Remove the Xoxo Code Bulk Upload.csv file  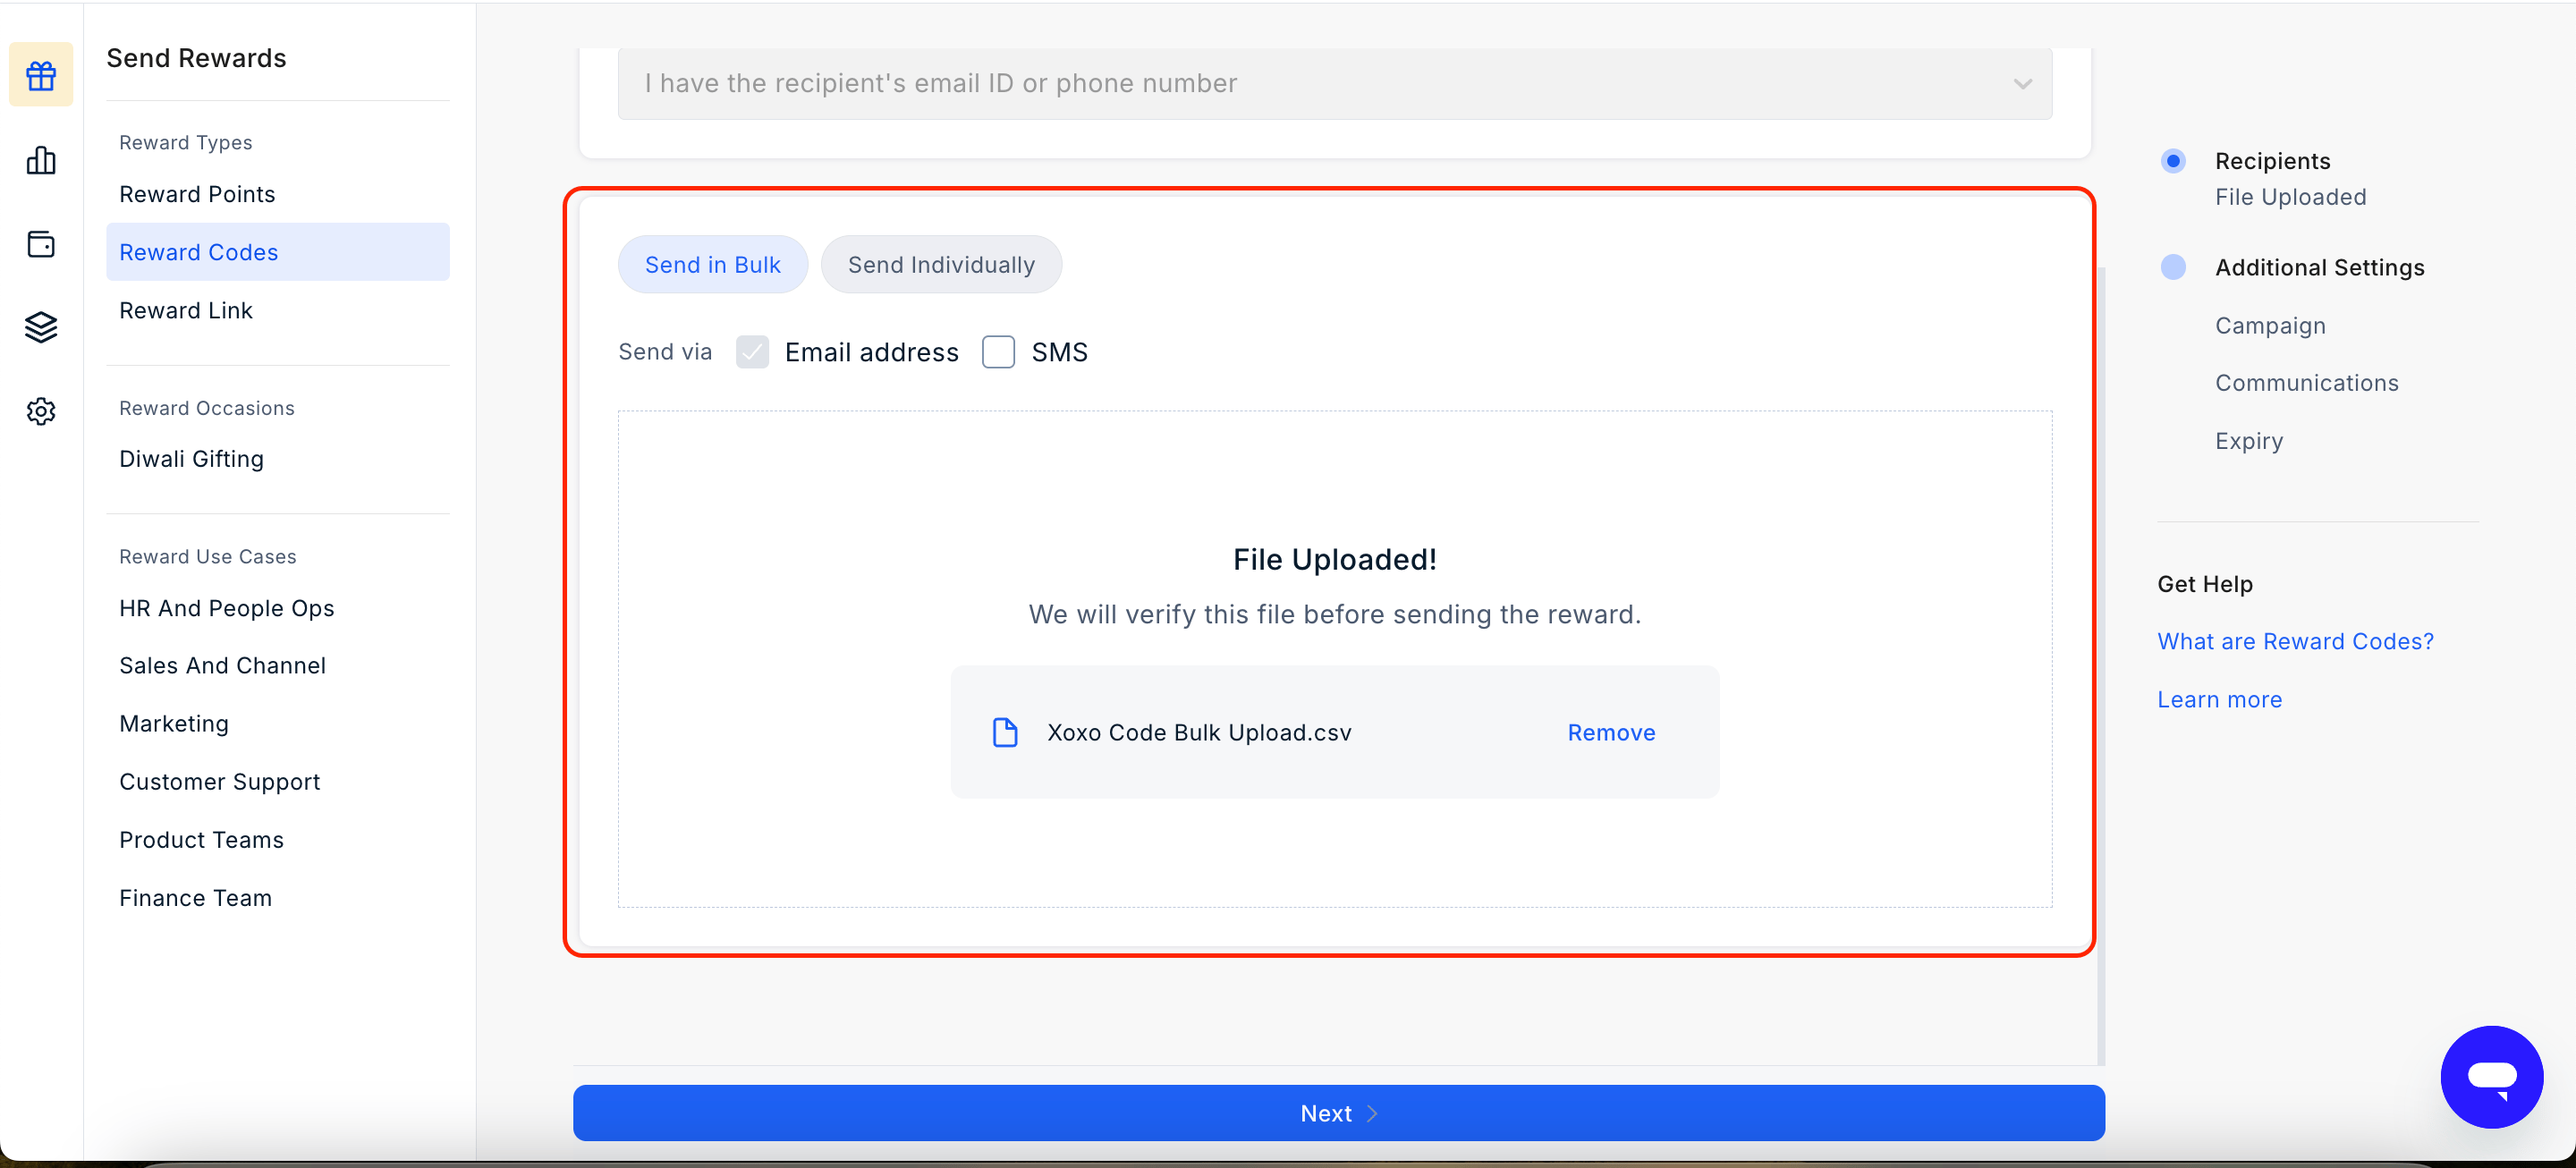click(1611, 733)
